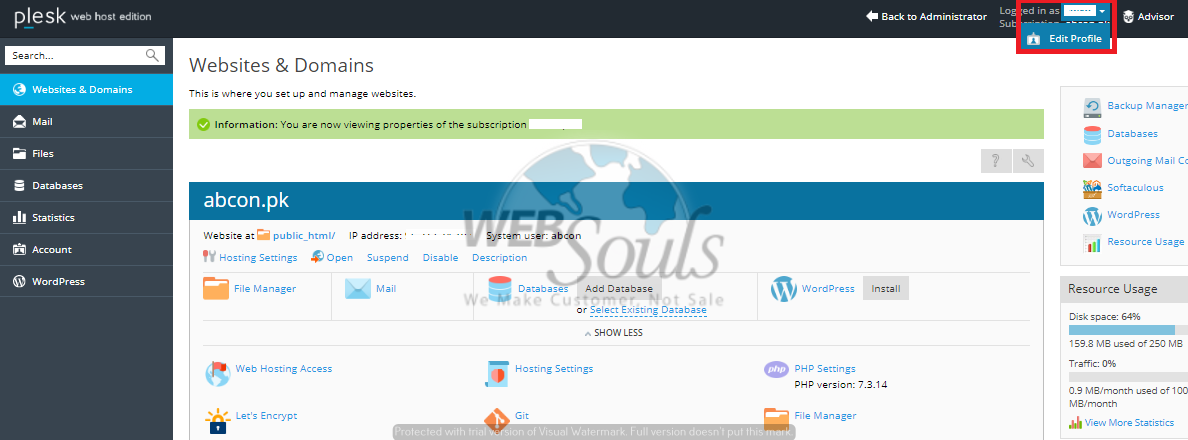The width and height of the screenshot is (1188, 440).
Task: Click the Traffic usage bar
Action: pyautogui.click(x=1128, y=376)
